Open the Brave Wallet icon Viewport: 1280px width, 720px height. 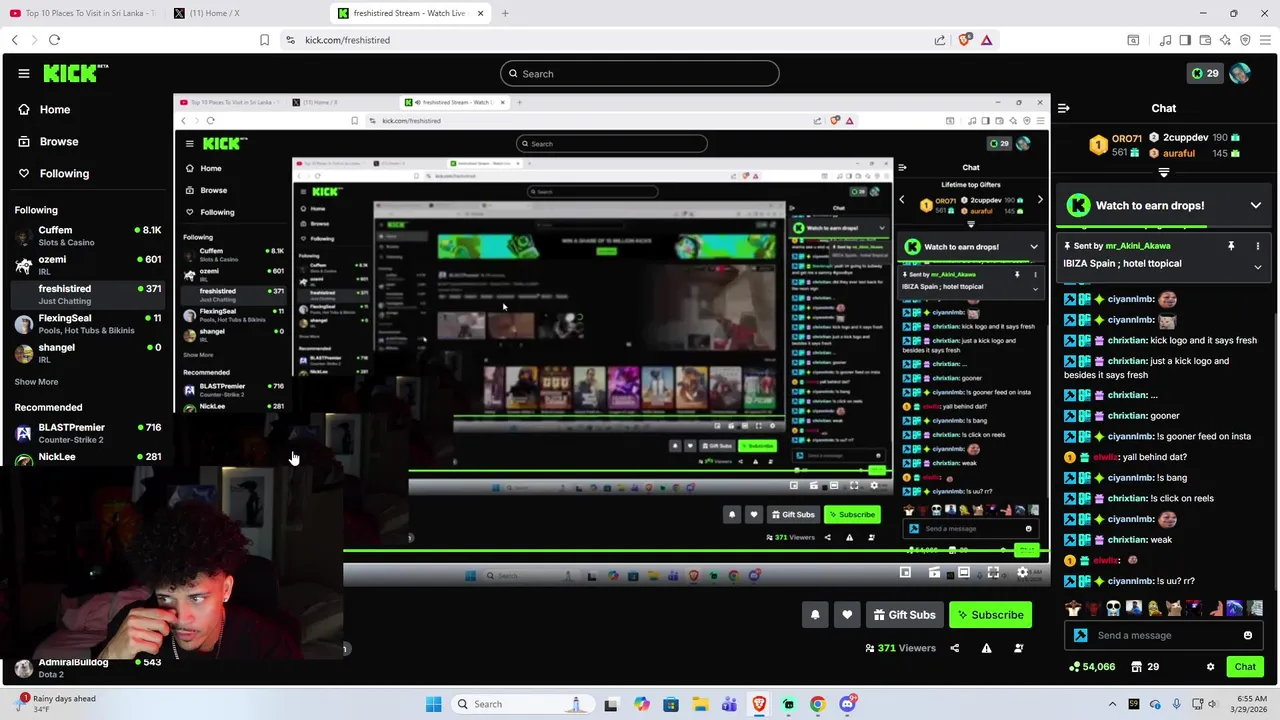(1205, 40)
